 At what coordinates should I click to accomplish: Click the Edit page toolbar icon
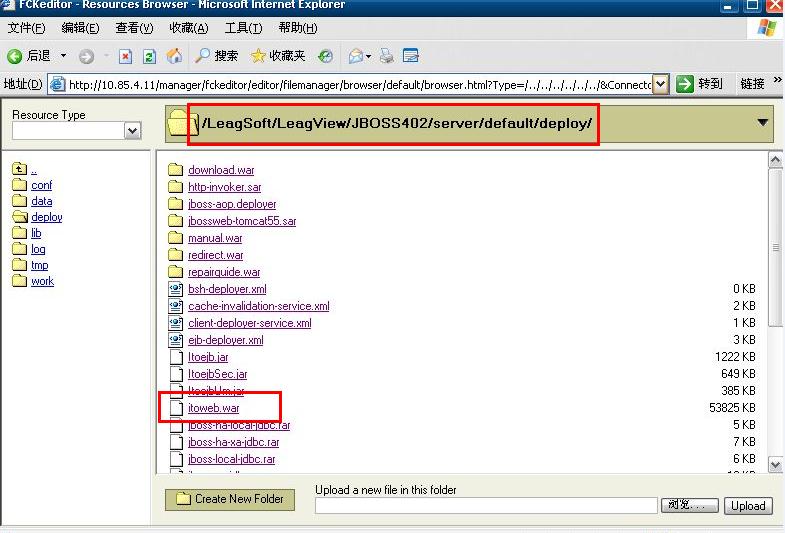pyautogui.click(x=411, y=56)
